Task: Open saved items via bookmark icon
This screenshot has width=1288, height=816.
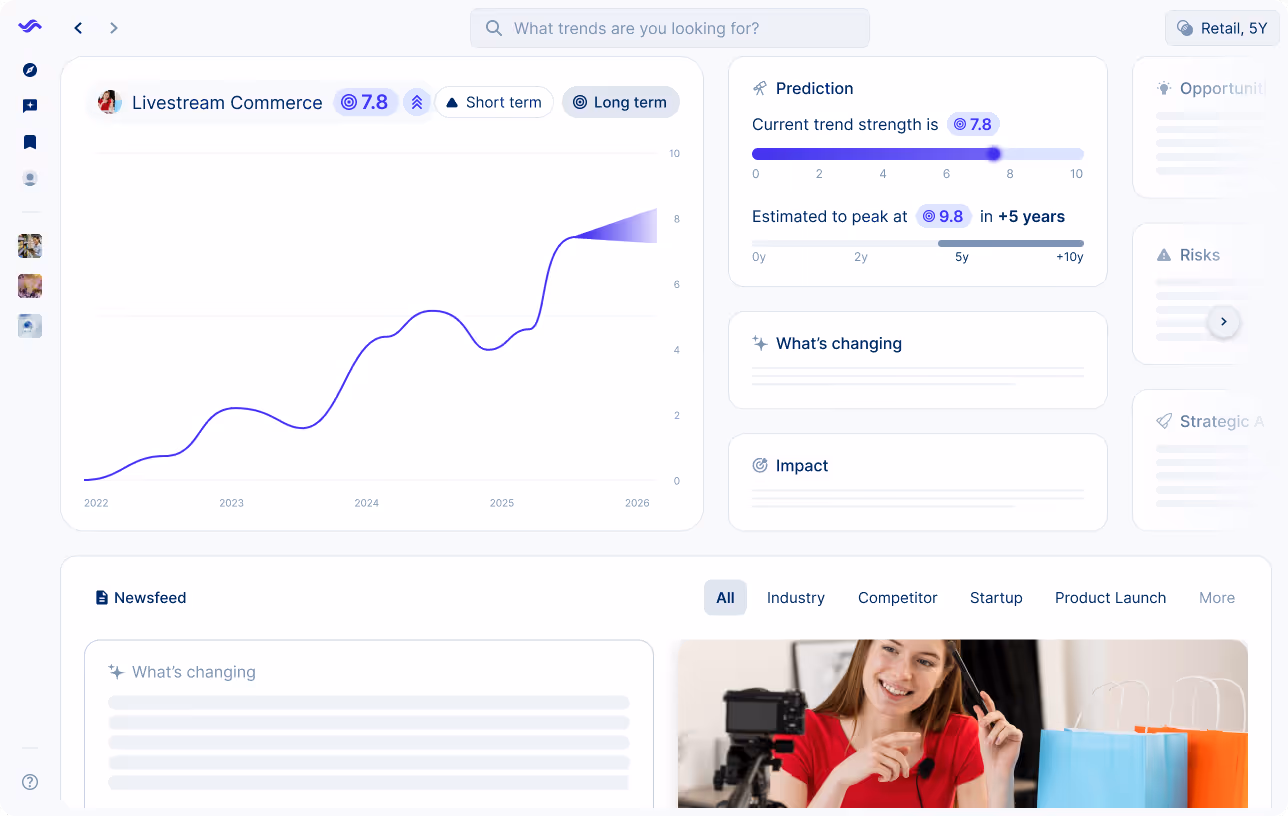Action: 29,142
